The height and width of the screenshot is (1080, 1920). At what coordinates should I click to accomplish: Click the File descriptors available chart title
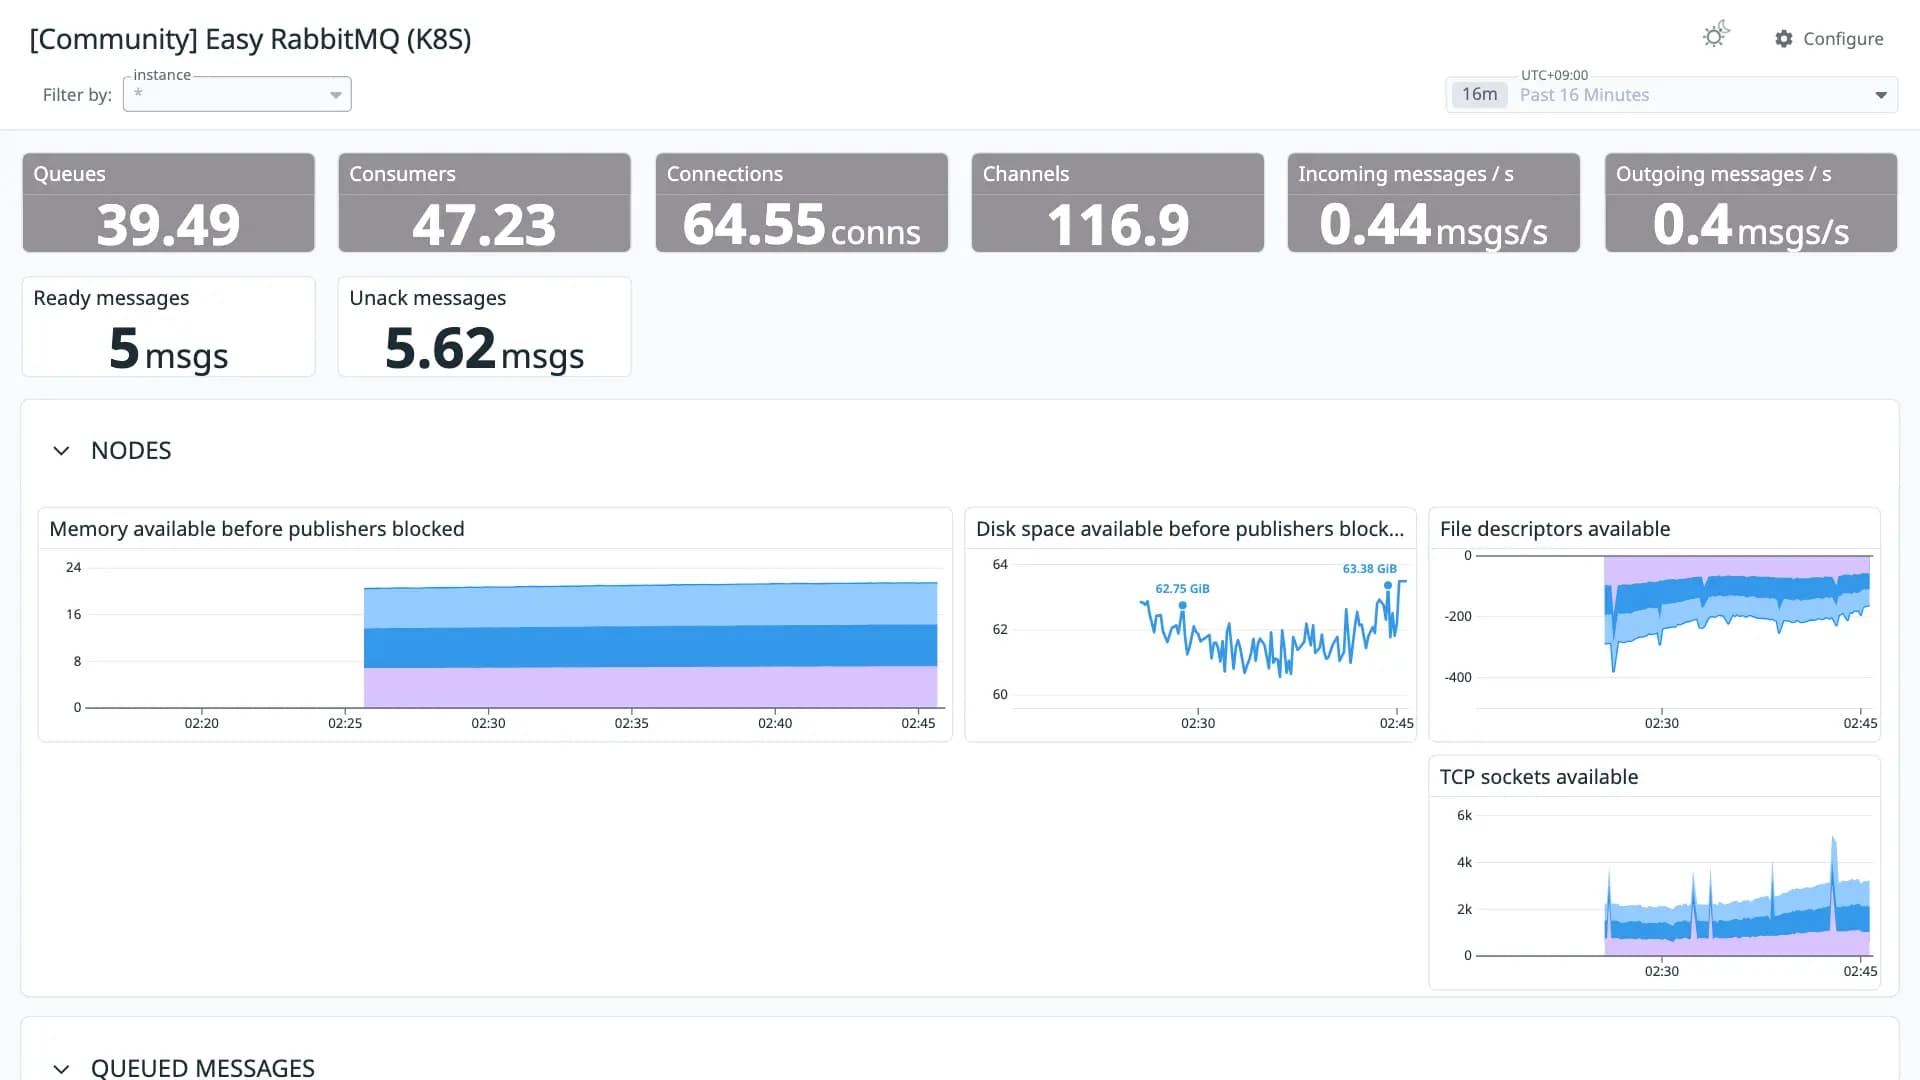pyautogui.click(x=1555, y=529)
